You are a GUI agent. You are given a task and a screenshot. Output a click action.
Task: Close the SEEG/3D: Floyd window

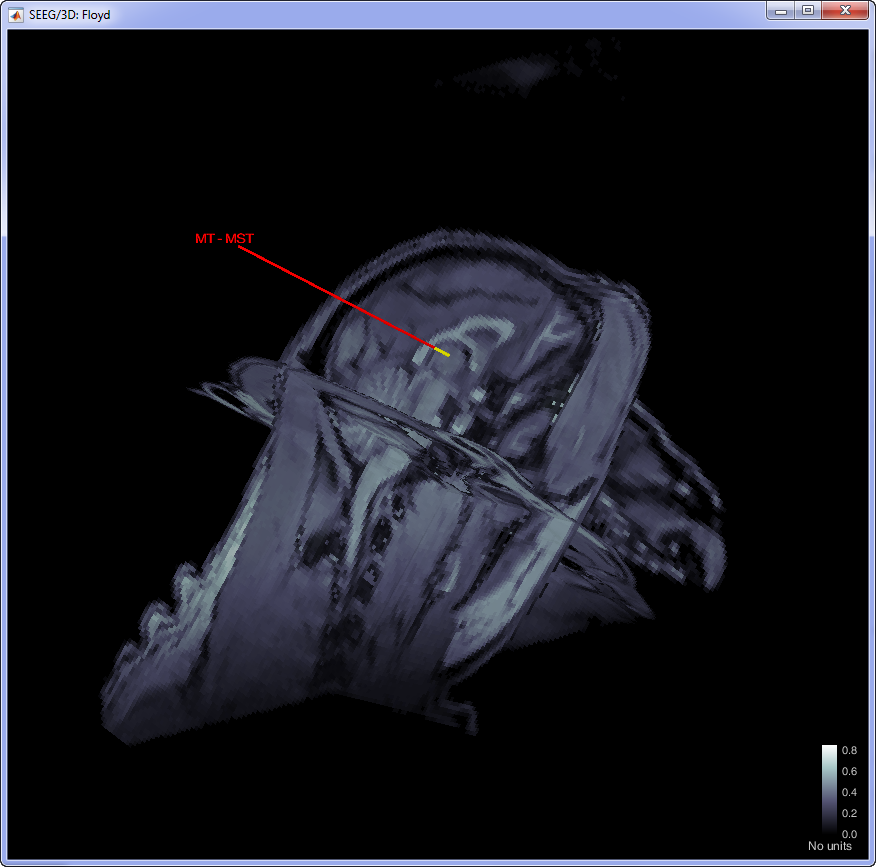point(845,10)
